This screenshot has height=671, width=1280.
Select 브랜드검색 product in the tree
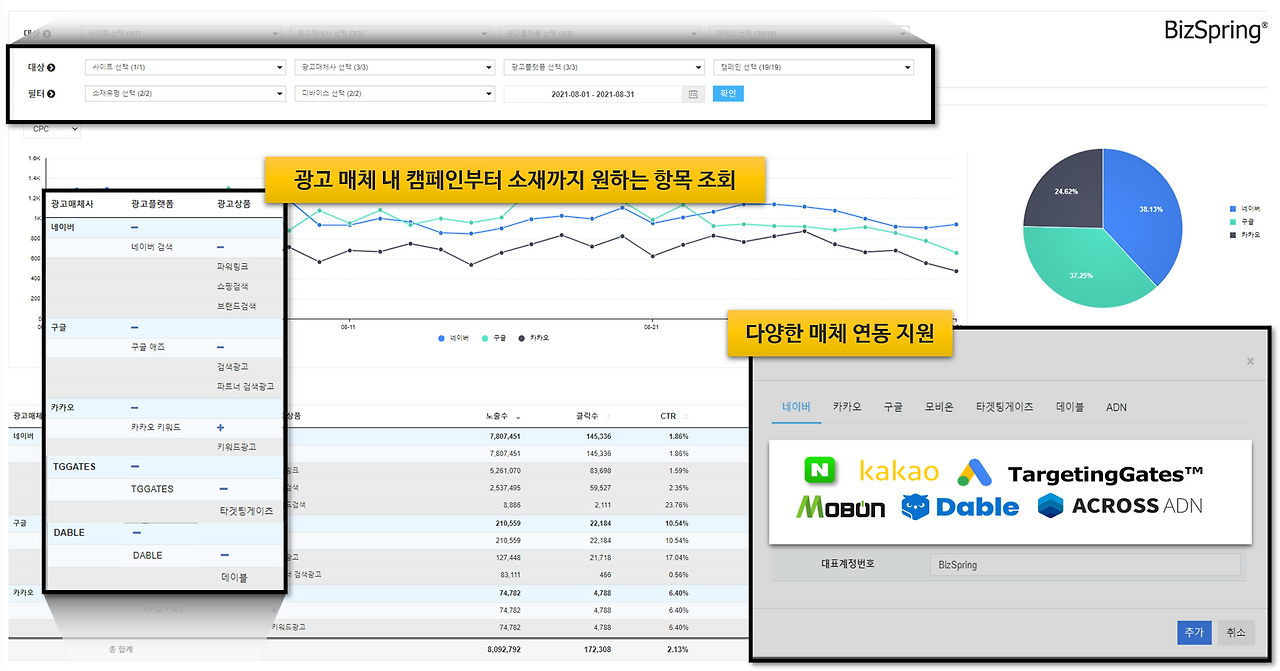point(236,307)
